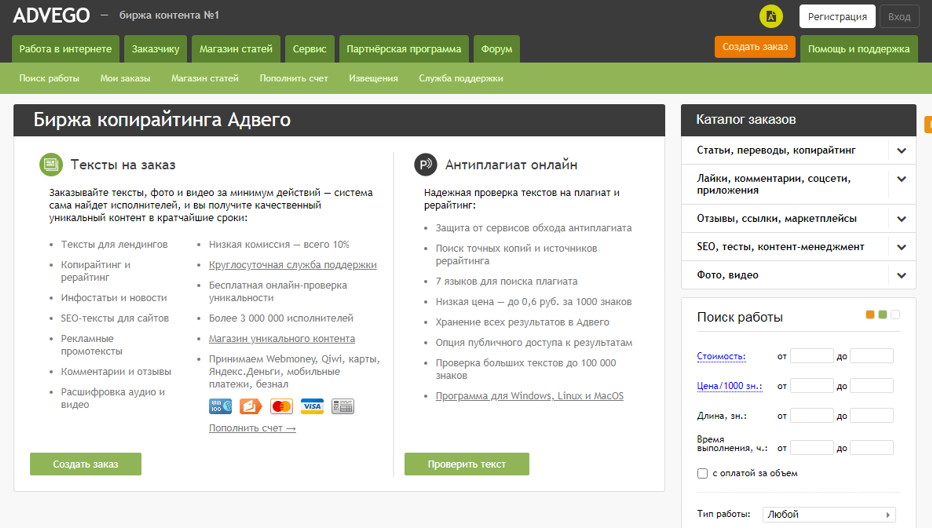Viewport: 932px width, 532px height.
Task: Expand «Фото, видео» category chevron
Action: coord(902,275)
